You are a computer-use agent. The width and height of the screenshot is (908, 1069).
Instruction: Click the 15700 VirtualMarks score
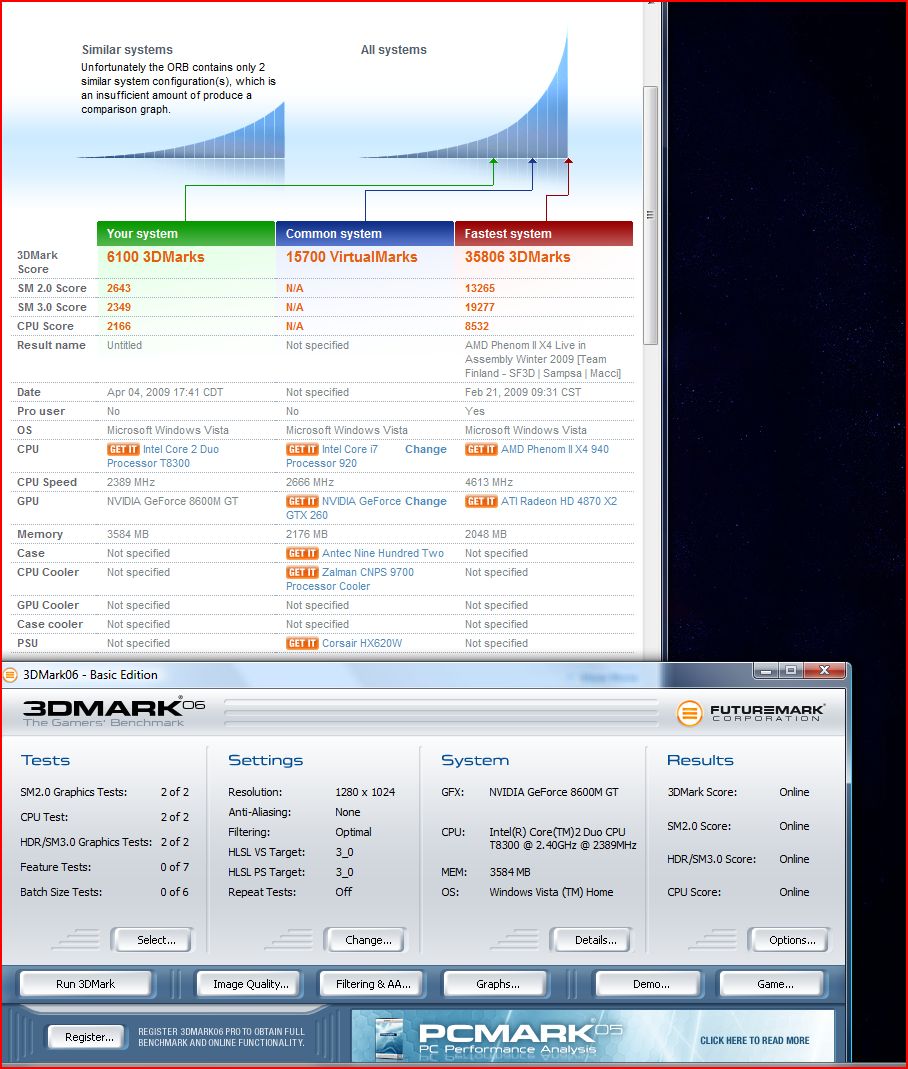(352, 257)
